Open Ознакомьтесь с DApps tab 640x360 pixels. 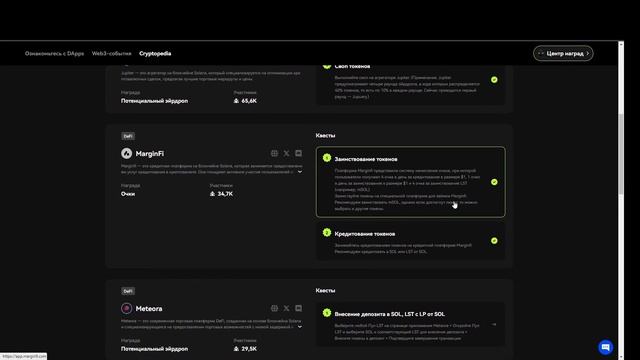pyautogui.click(x=54, y=53)
